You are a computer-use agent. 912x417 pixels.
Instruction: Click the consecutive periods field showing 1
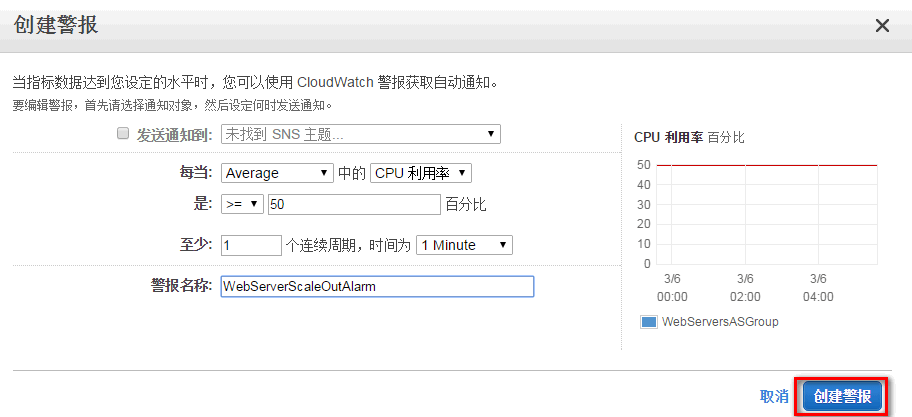[x=251, y=245]
